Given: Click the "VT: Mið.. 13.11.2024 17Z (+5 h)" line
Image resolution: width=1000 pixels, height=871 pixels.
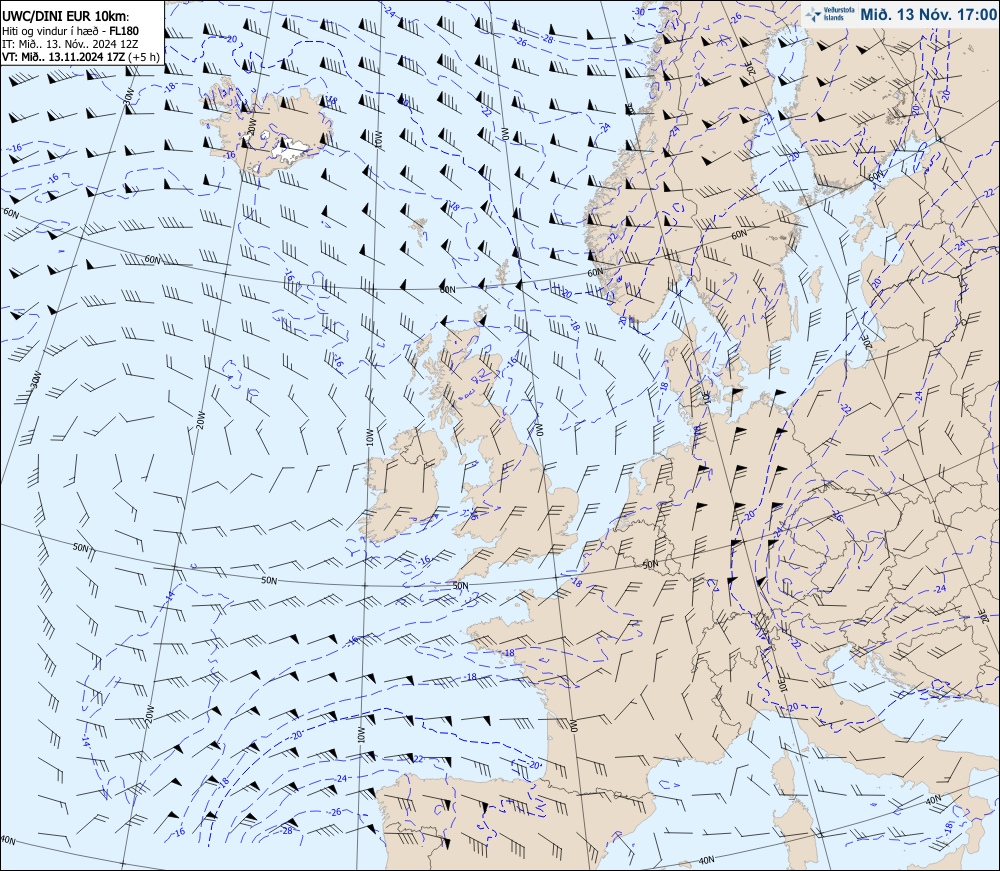Looking at the screenshot, I should coord(81,57).
